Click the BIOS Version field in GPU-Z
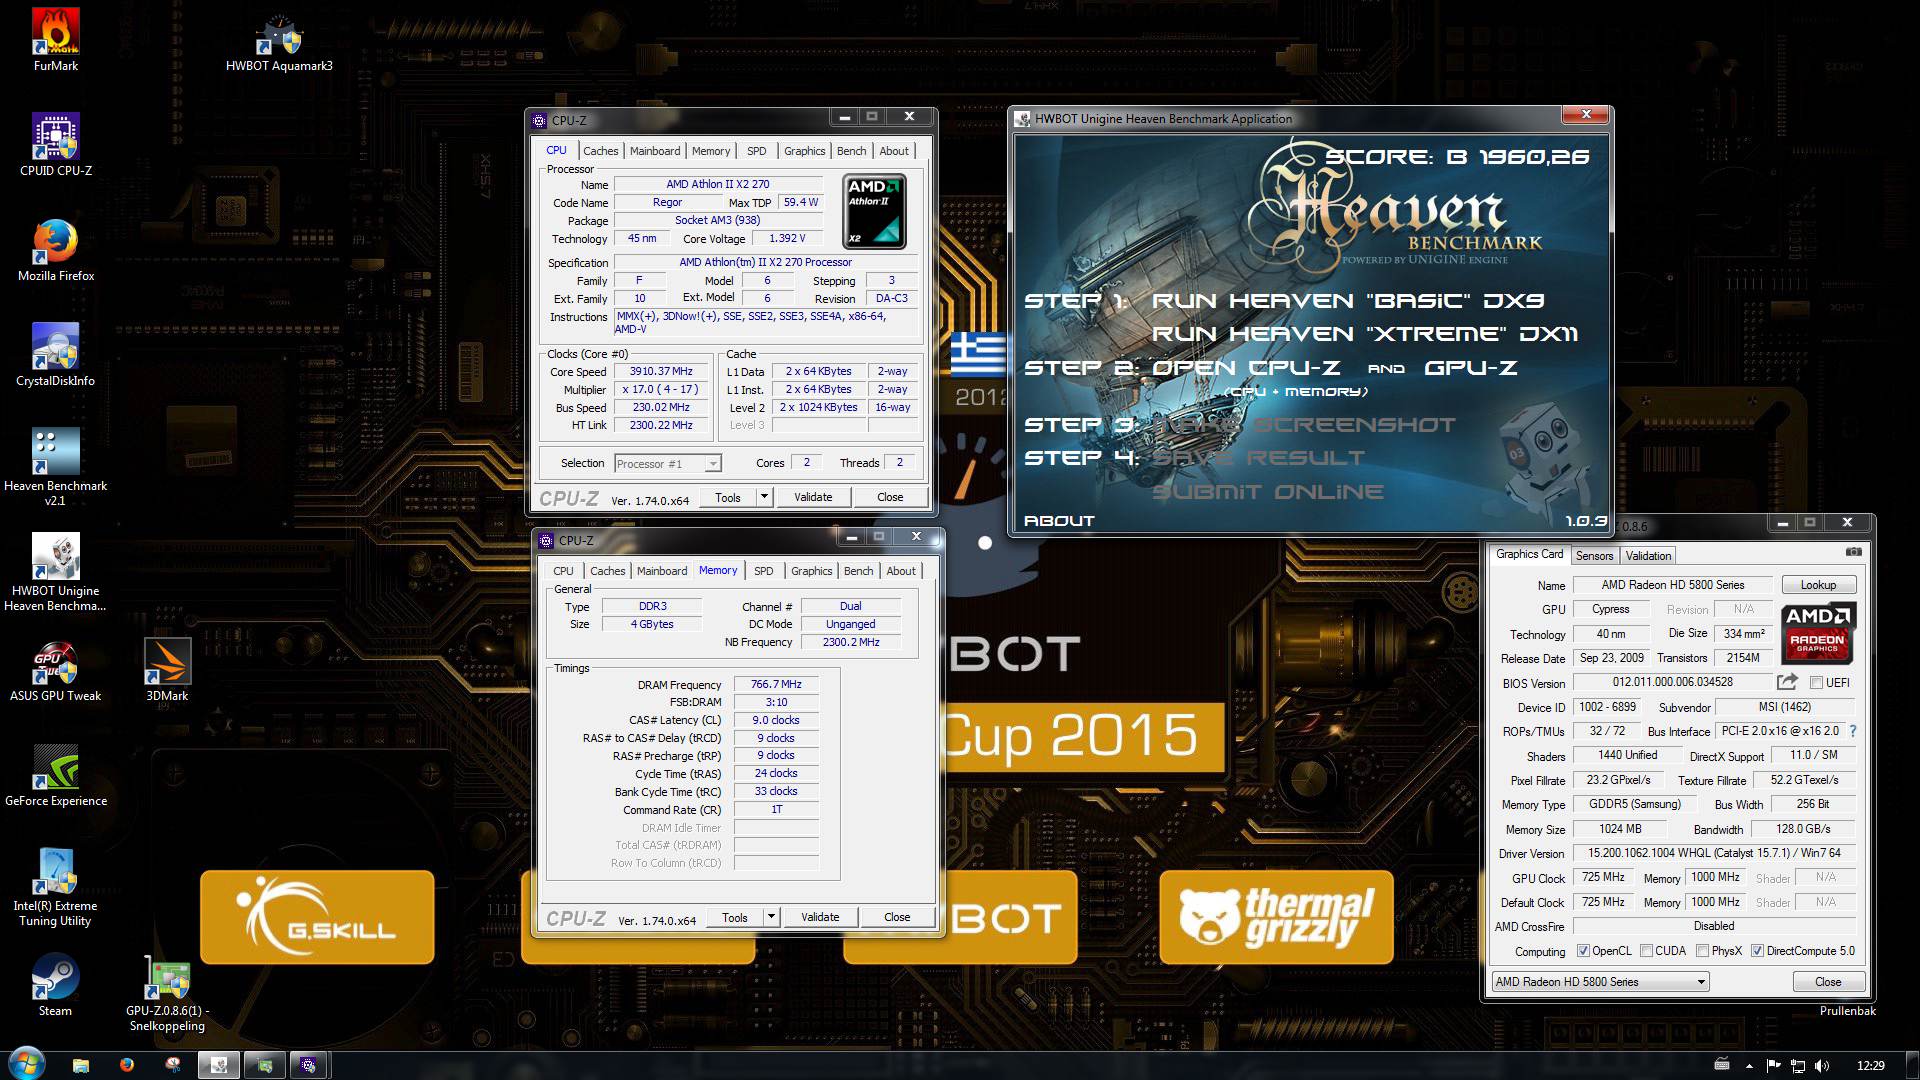The width and height of the screenshot is (1920, 1080). click(x=1672, y=682)
